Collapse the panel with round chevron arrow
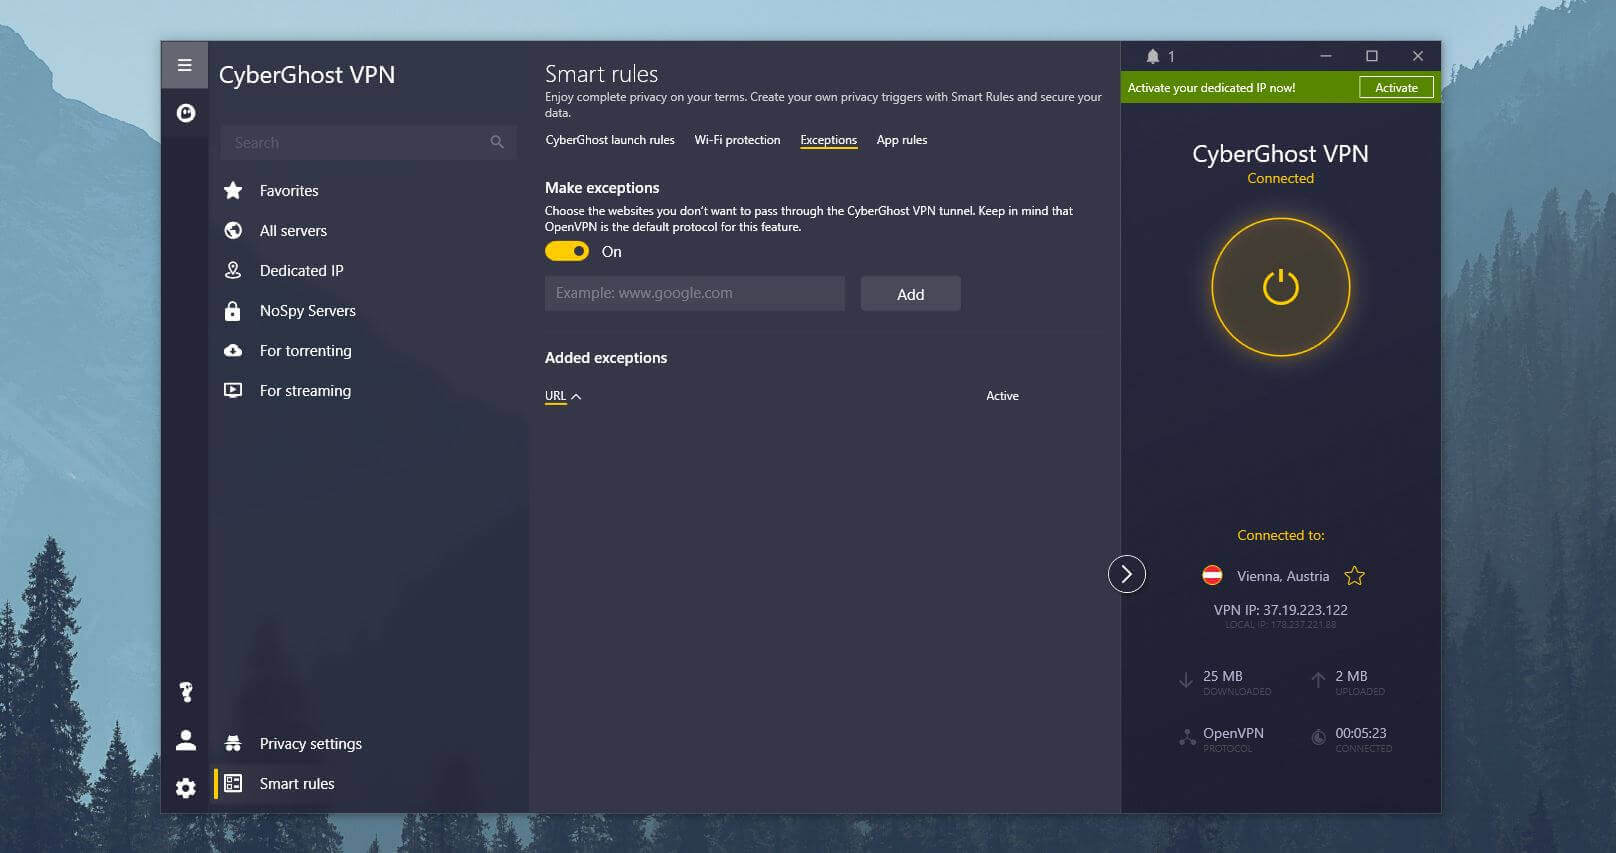 click(1127, 574)
